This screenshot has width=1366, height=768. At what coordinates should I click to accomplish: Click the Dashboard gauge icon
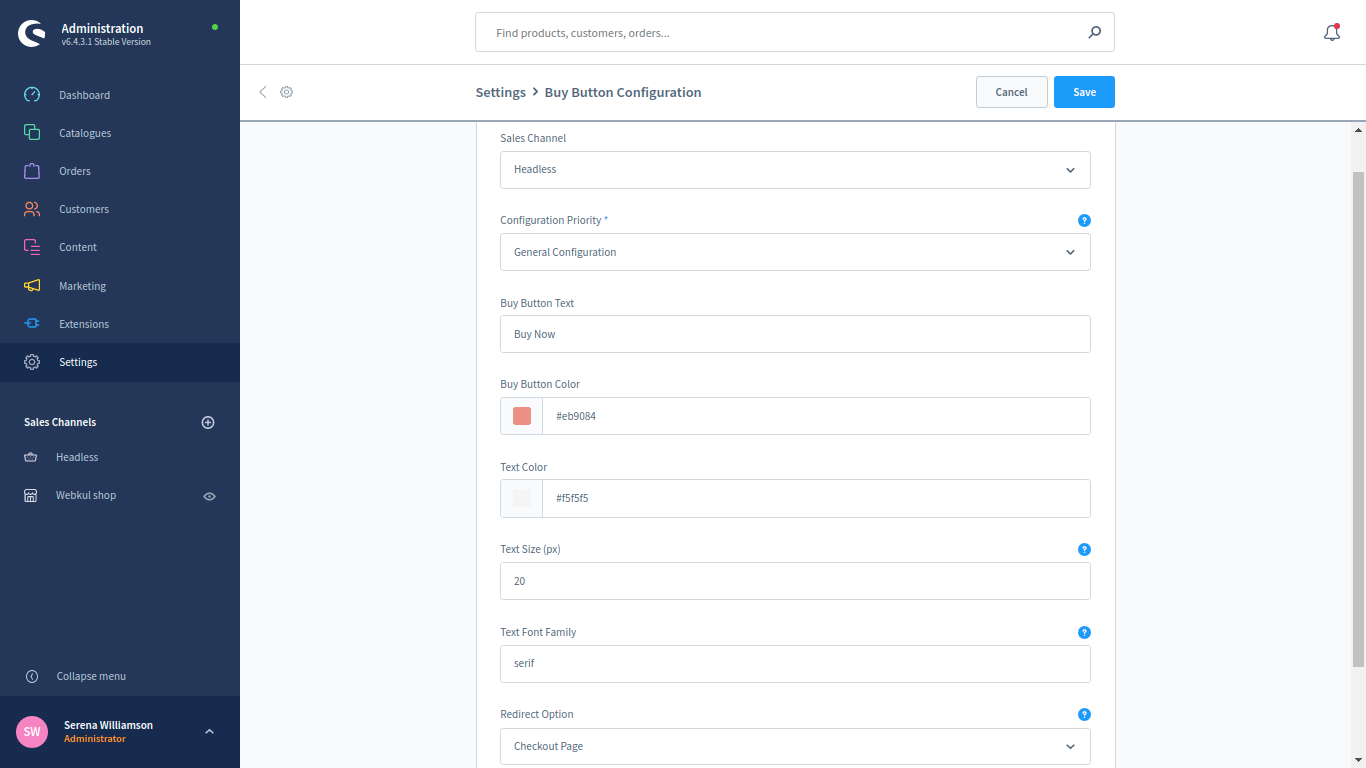[x=32, y=95]
